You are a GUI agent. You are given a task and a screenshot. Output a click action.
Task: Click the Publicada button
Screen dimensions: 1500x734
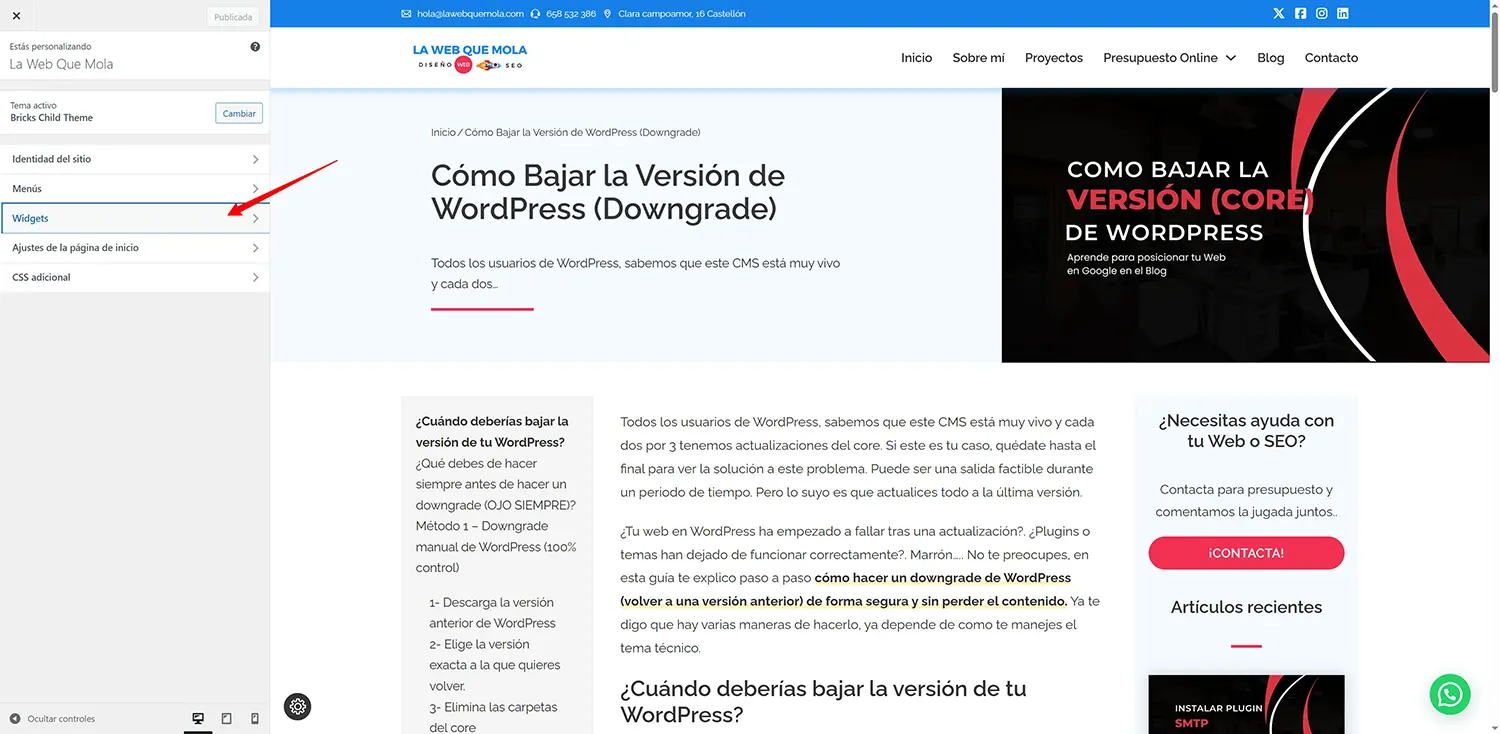coord(233,17)
